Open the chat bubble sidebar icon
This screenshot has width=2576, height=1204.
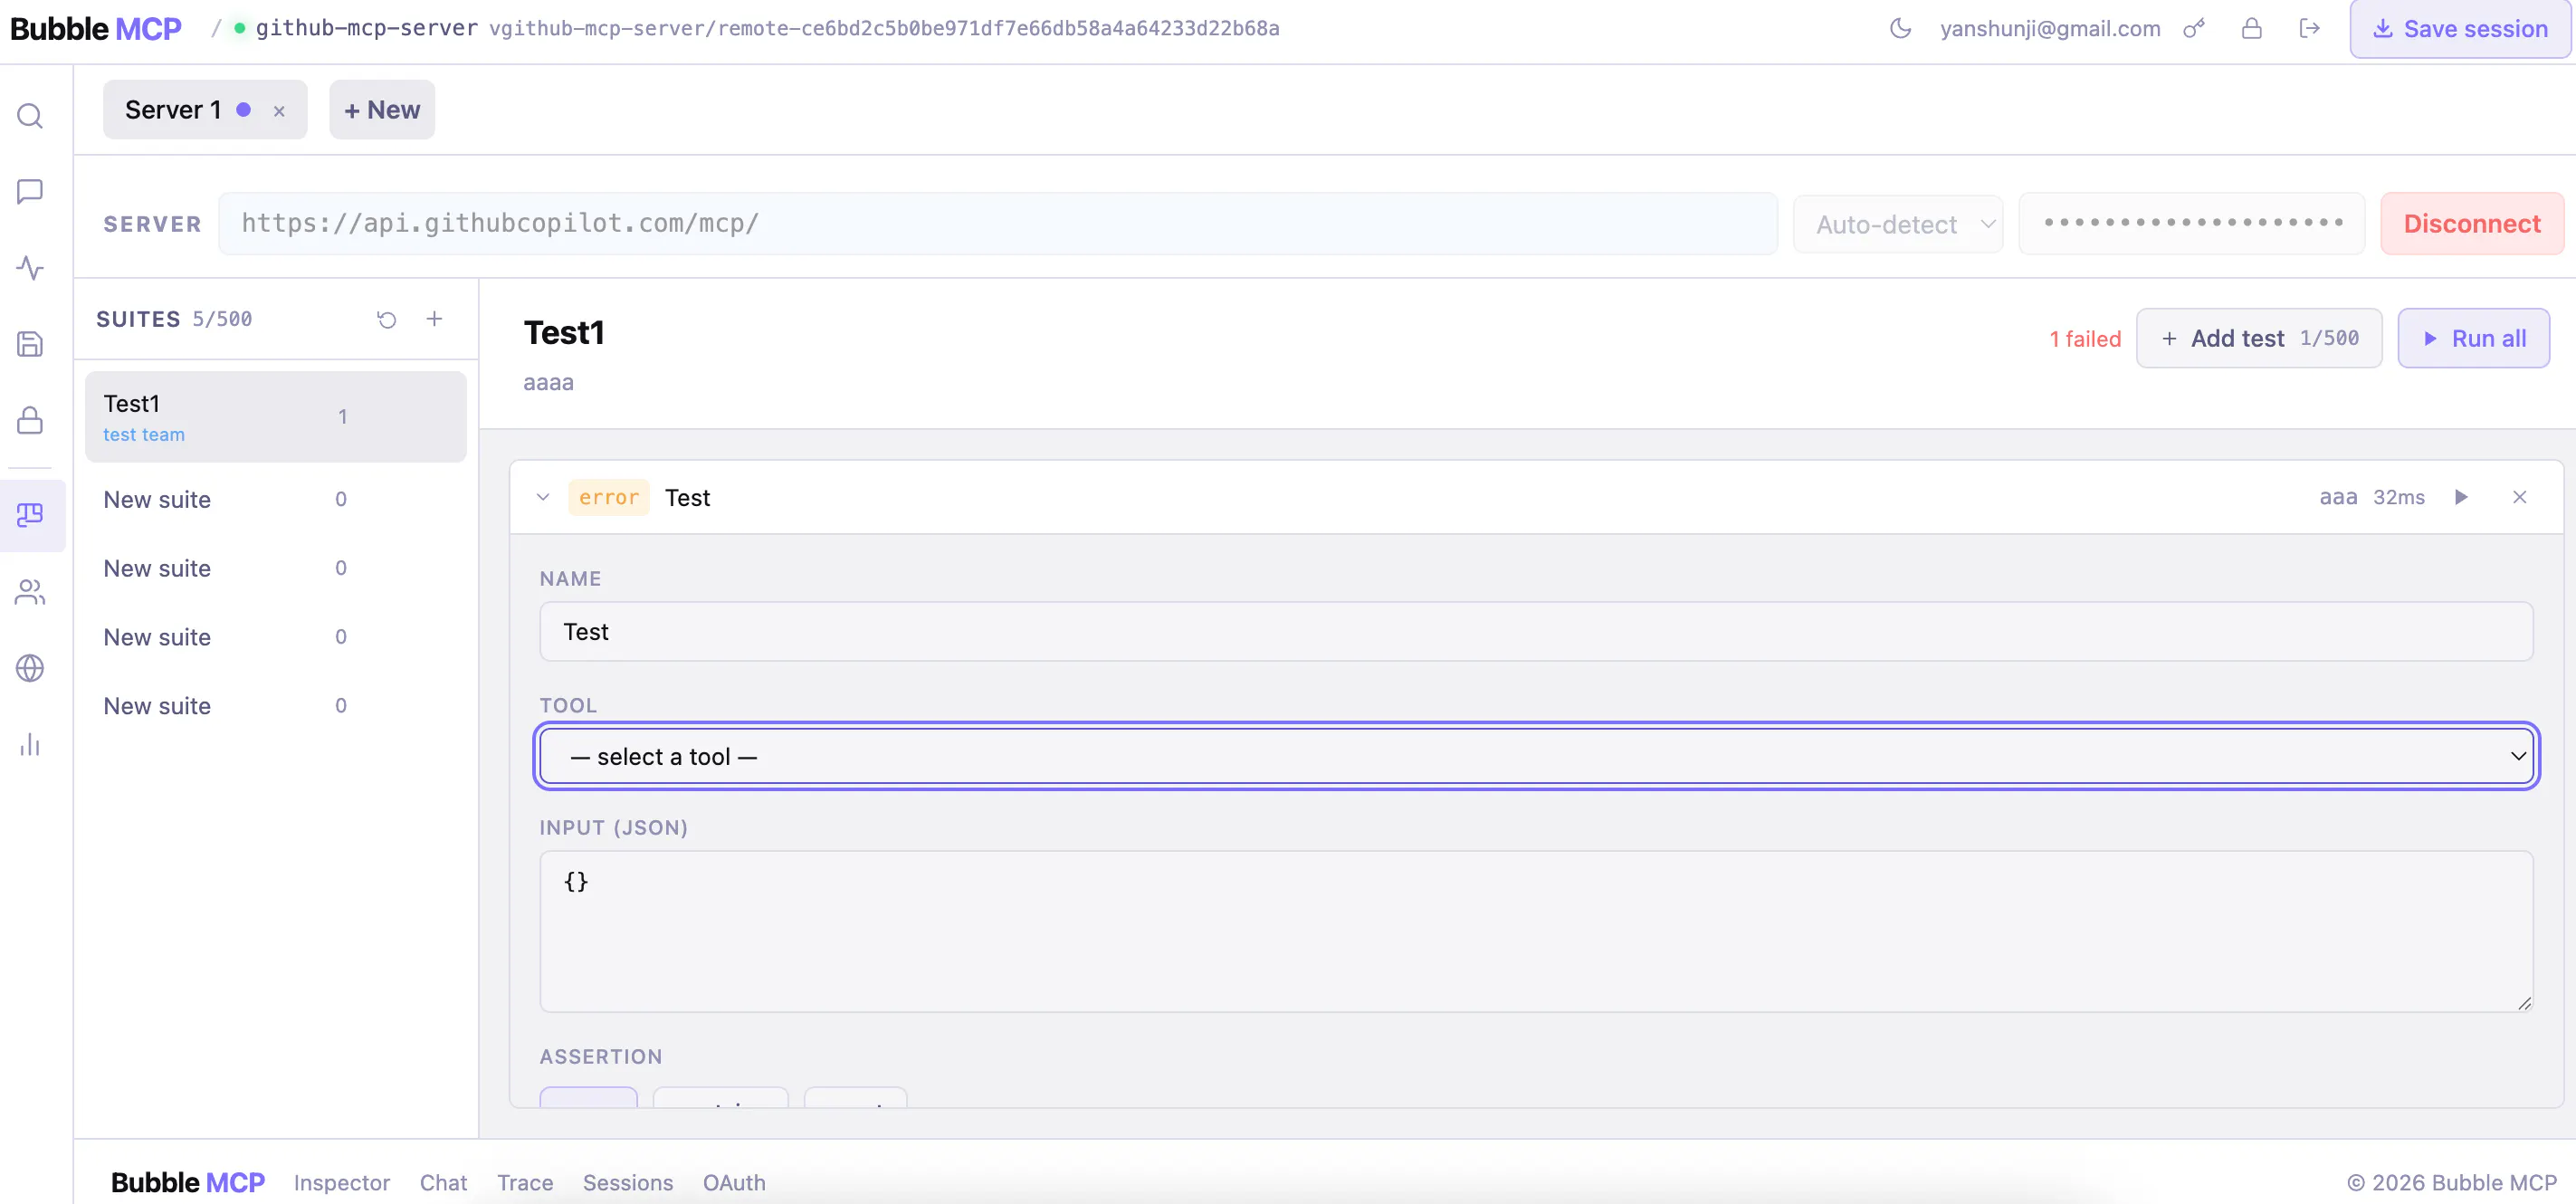30,192
